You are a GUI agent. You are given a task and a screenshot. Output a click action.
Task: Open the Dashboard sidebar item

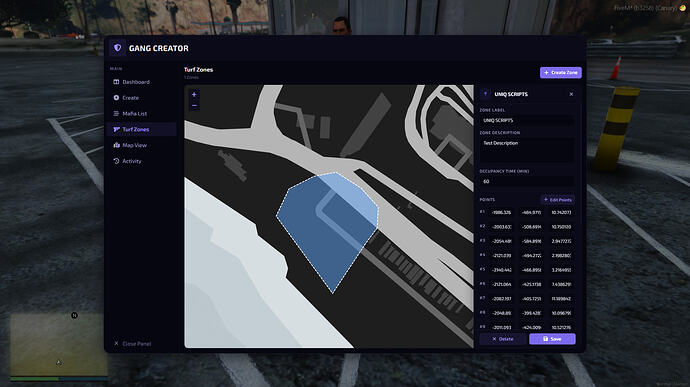(141, 82)
